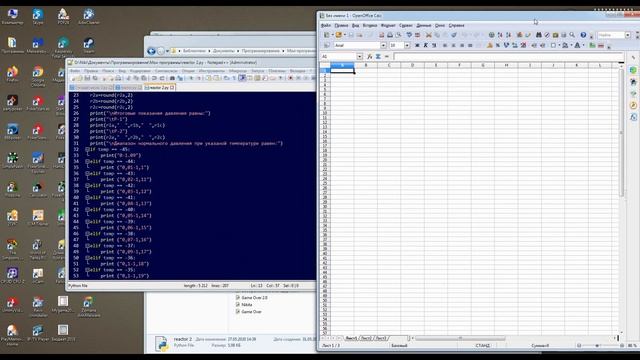This screenshot has height=360, width=640.
Task: Select the Skype desktop icon
Action: tap(38, 17)
